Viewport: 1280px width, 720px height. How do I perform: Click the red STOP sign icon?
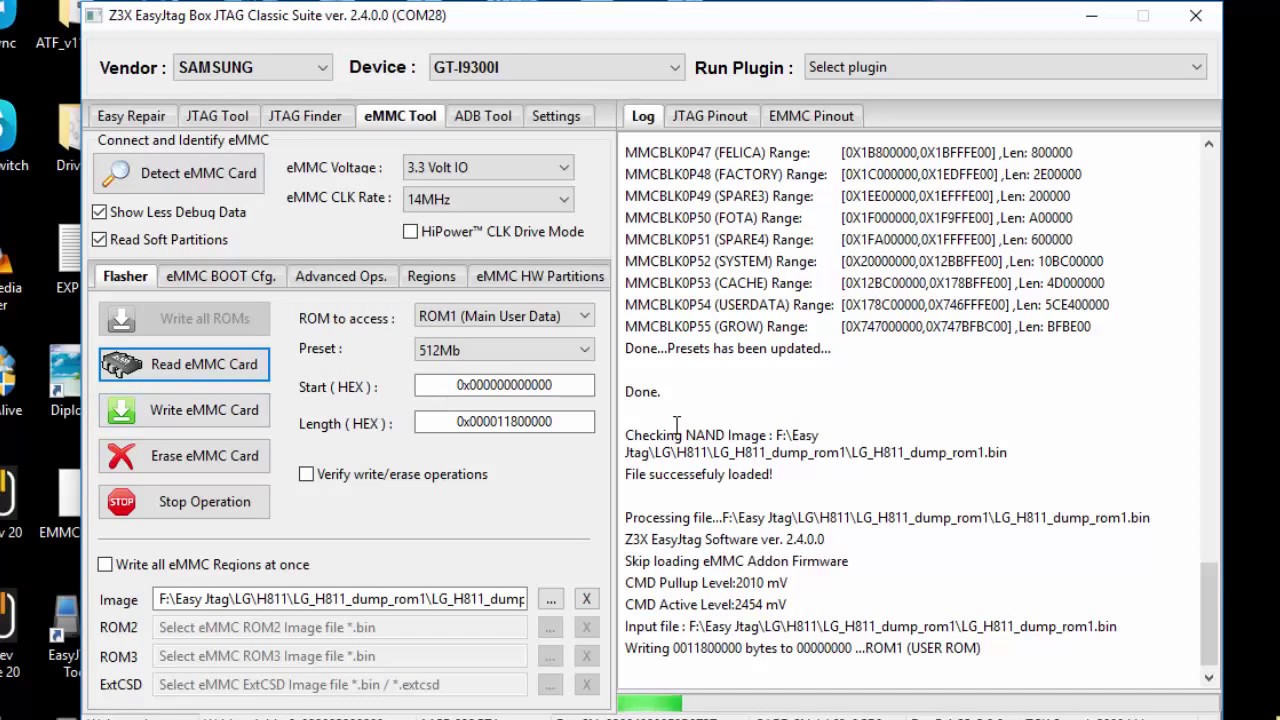pyautogui.click(x=121, y=502)
